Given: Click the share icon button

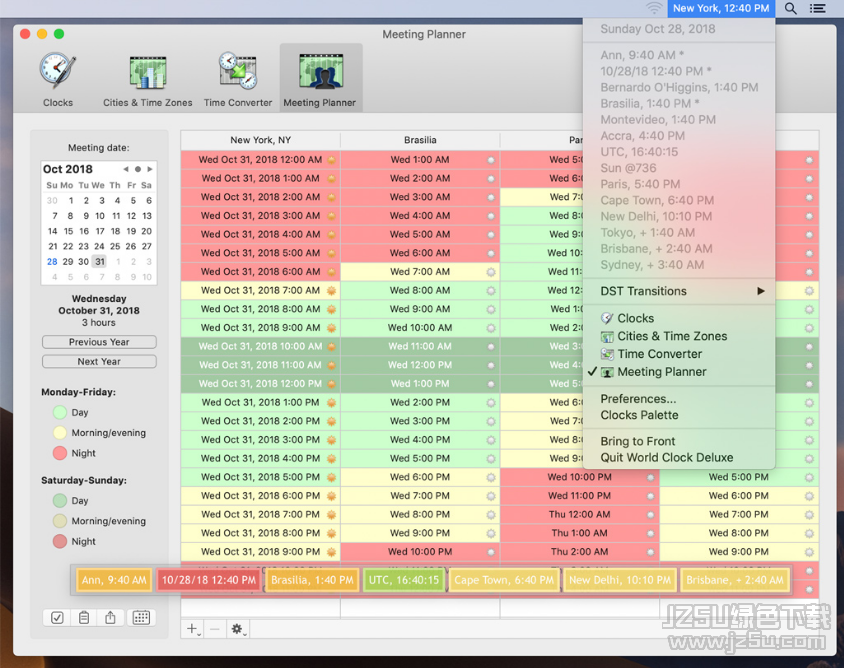Looking at the screenshot, I should 110,617.
